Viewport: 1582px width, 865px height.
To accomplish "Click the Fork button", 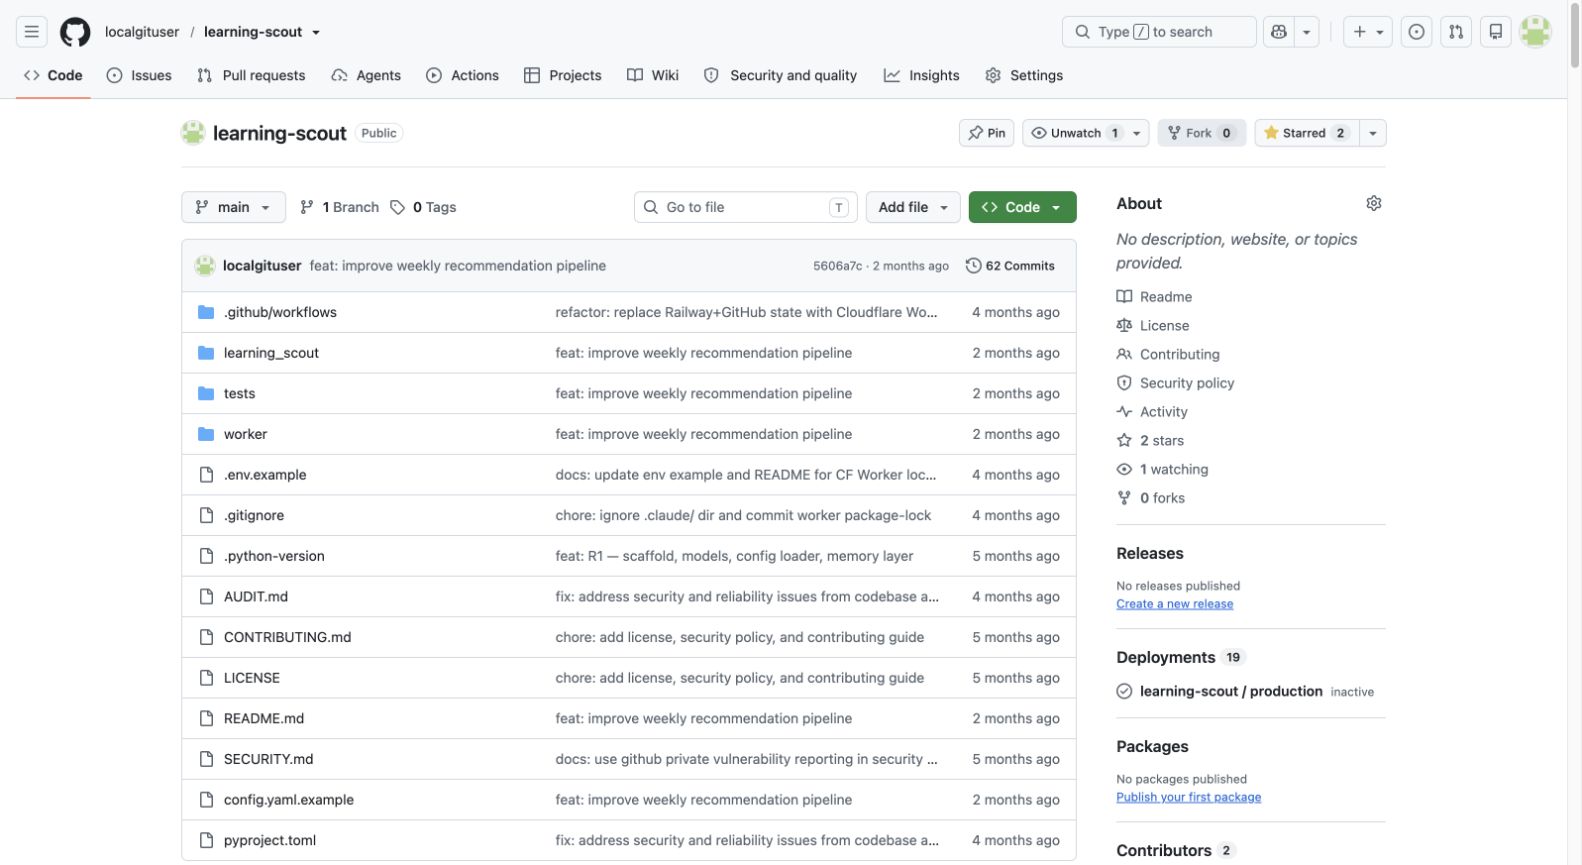I will pos(1201,133).
